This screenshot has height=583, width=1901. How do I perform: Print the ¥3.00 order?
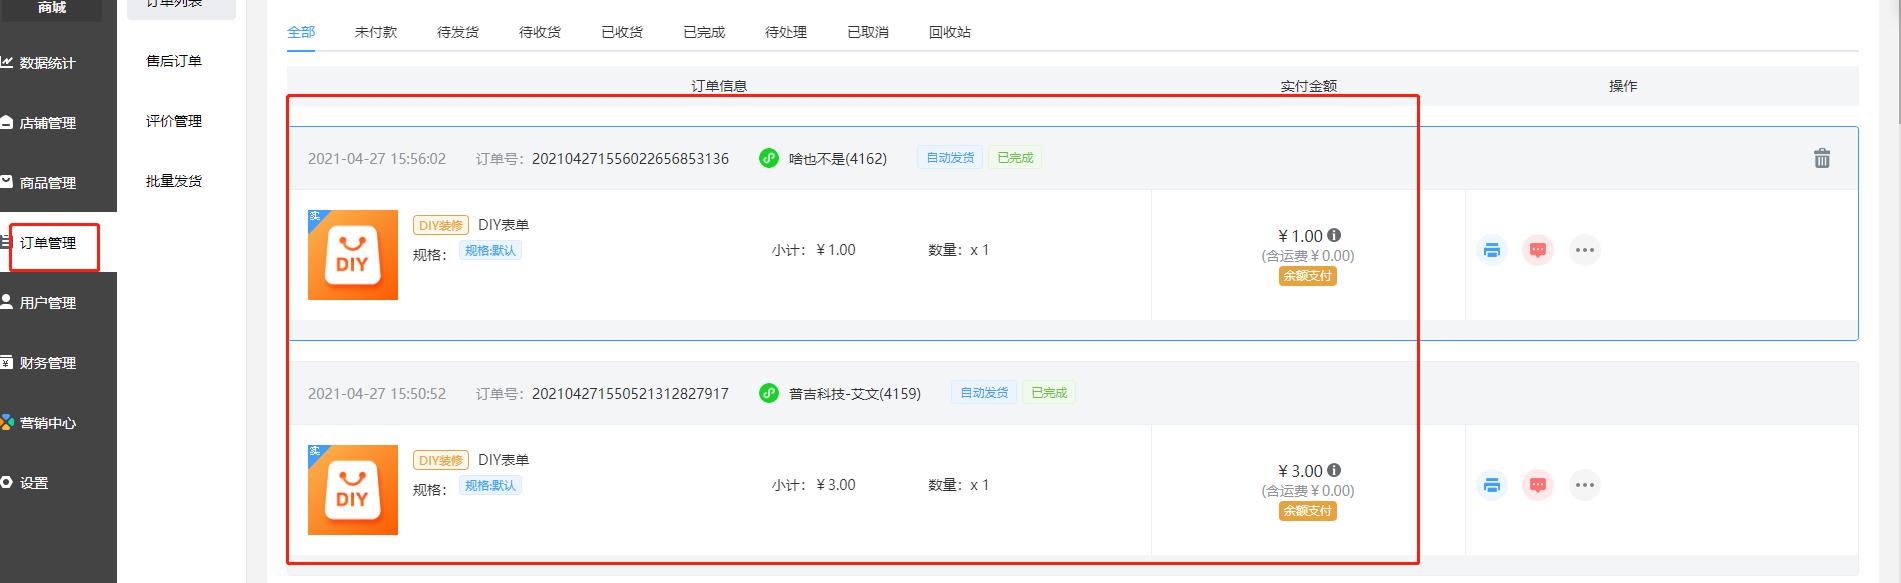(1492, 485)
